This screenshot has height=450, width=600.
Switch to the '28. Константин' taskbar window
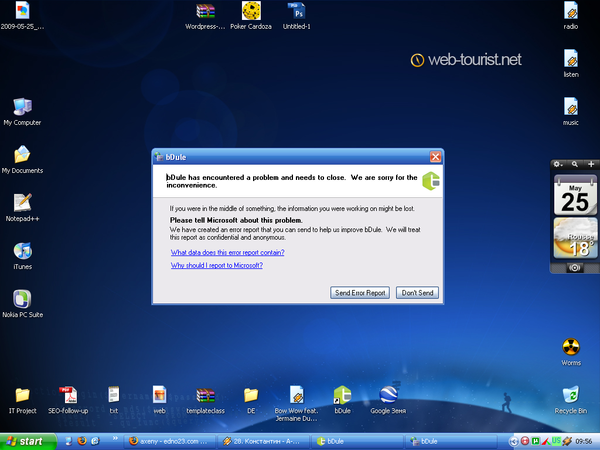pyautogui.click(x=264, y=442)
